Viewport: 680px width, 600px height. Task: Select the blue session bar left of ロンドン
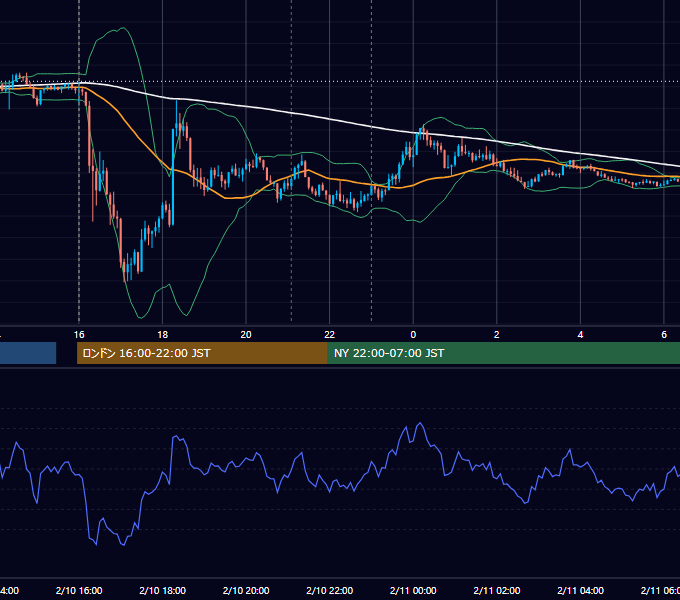[28, 353]
